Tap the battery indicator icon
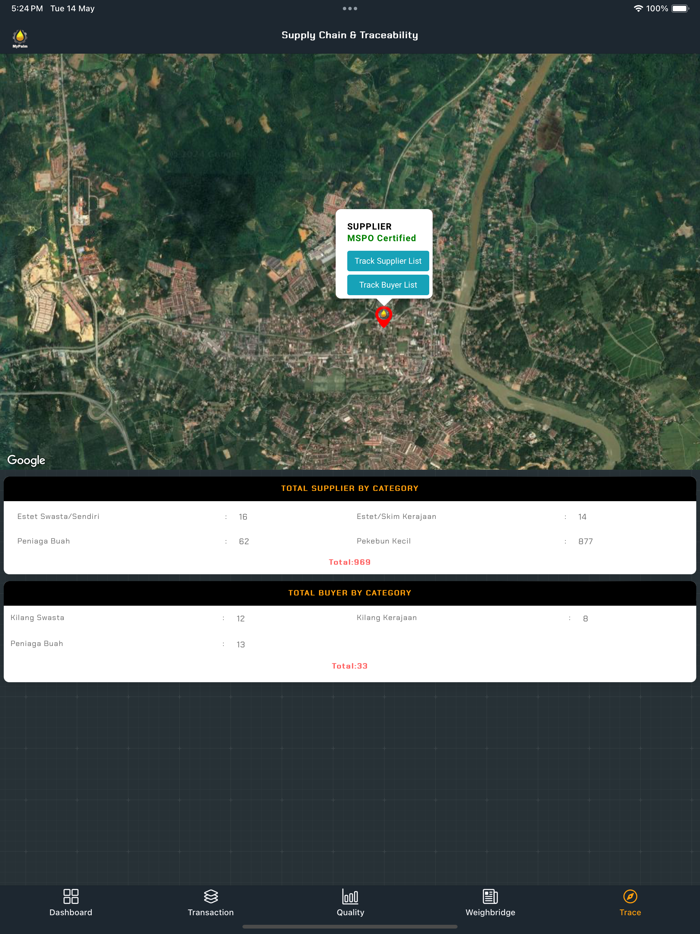This screenshot has height=934, width=700. click(680, 8)
